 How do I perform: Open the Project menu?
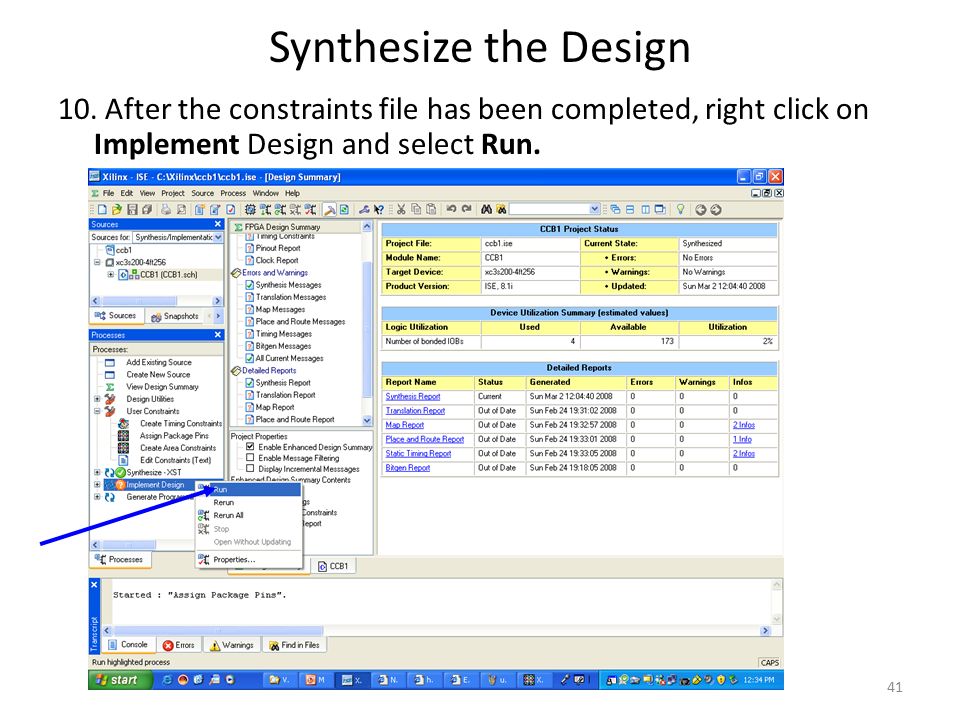[x=173, y=193]
